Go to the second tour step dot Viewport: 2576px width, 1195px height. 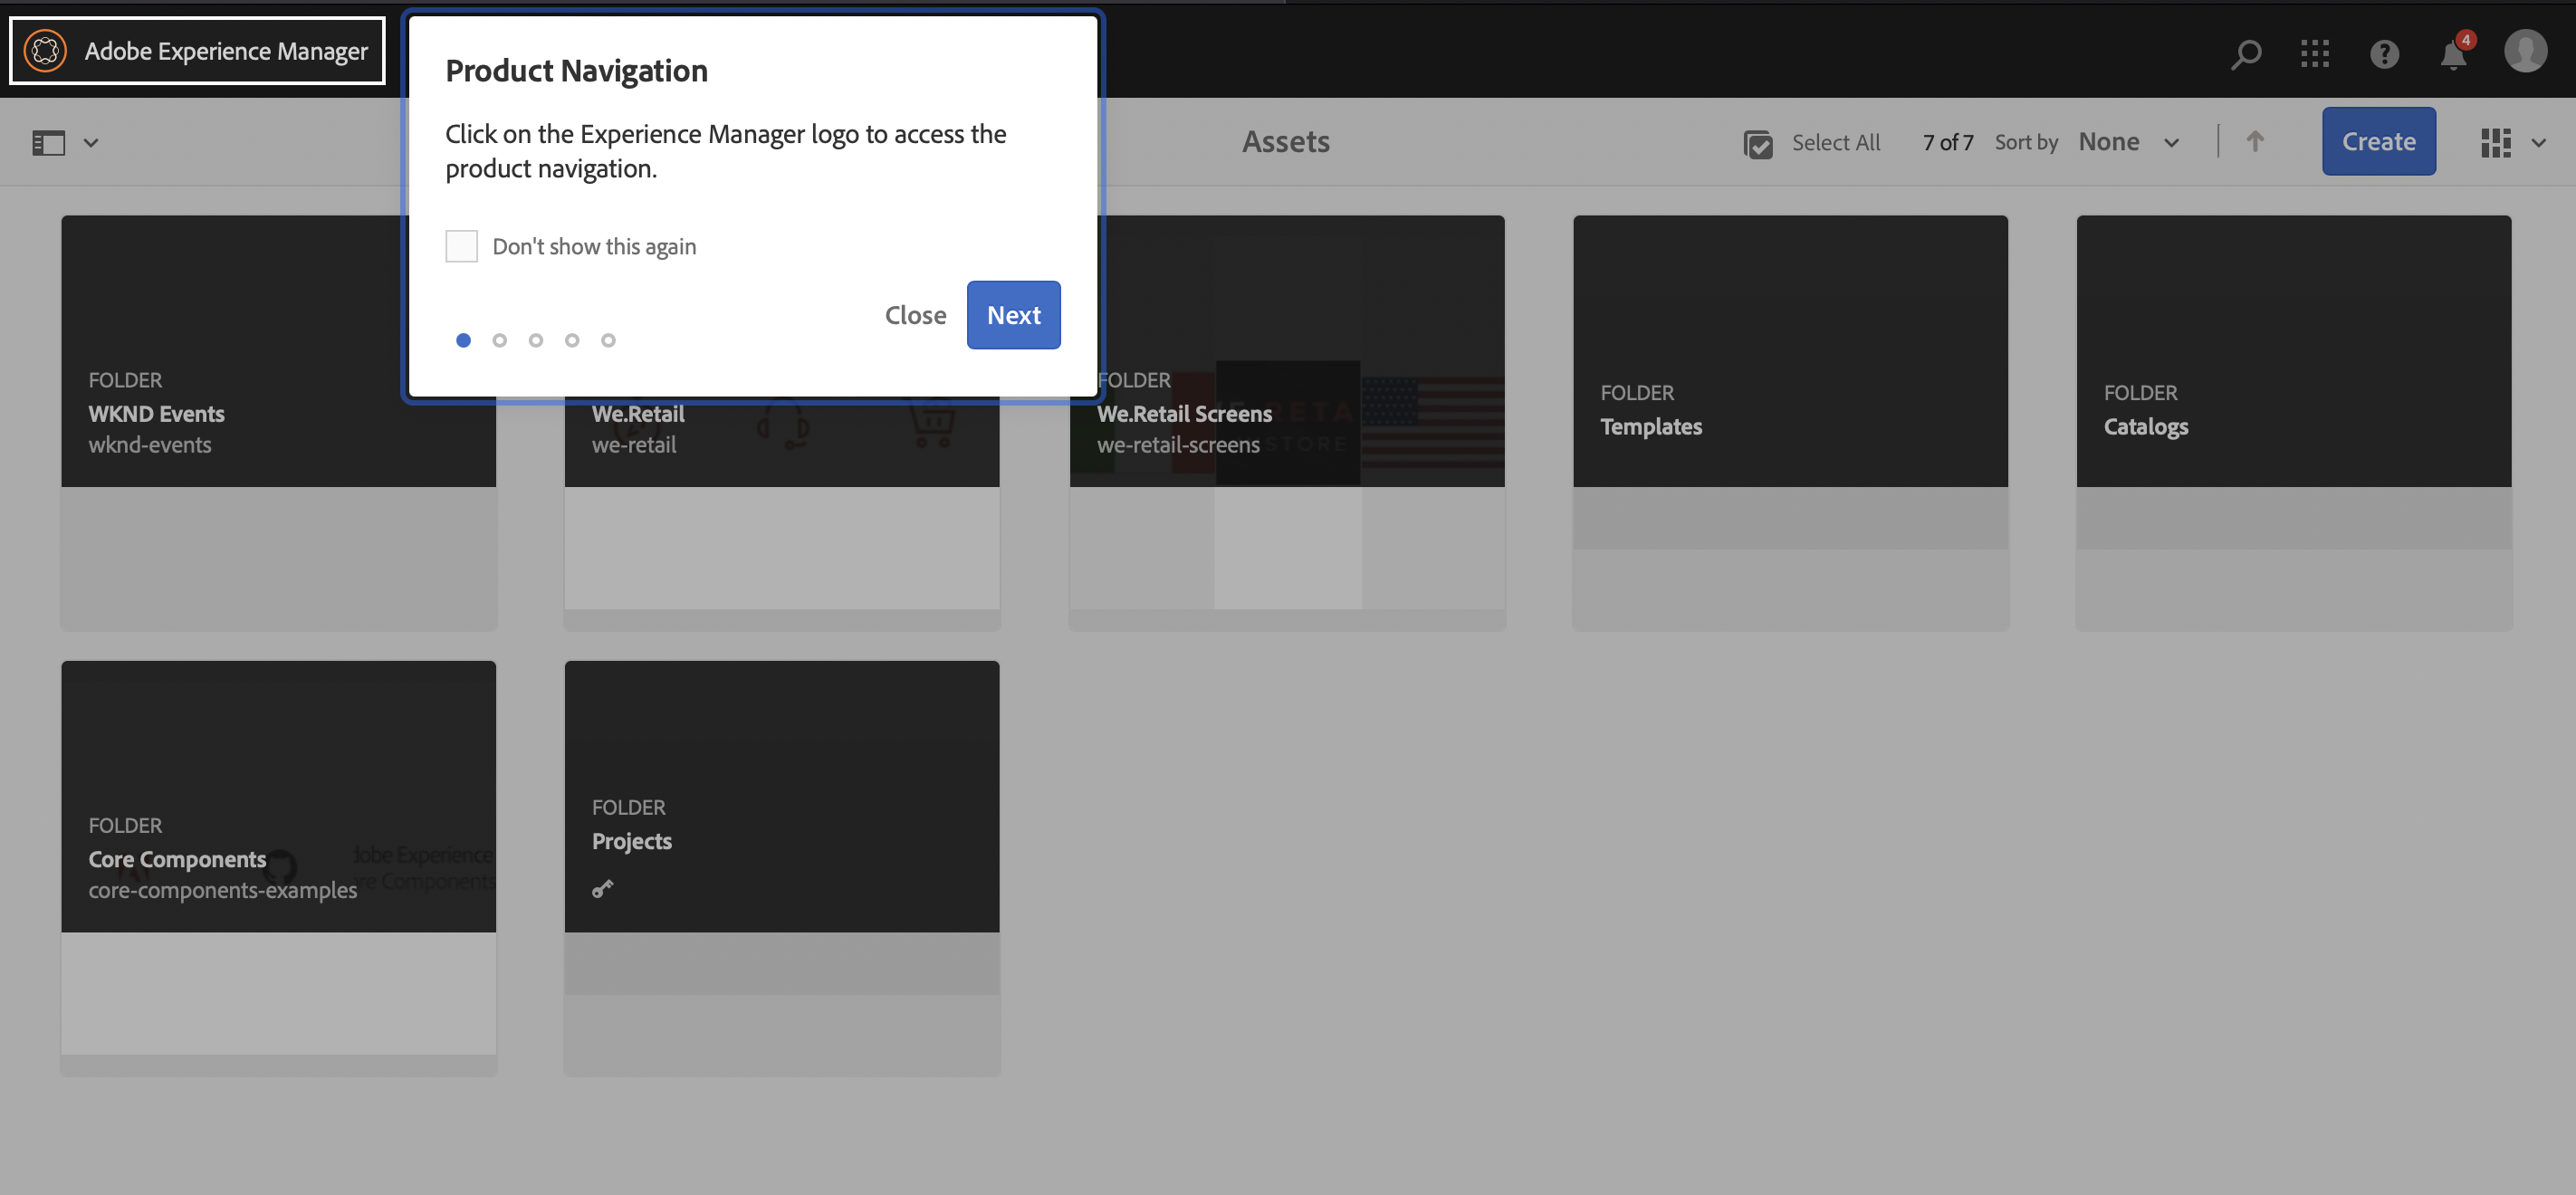[499, 340]
